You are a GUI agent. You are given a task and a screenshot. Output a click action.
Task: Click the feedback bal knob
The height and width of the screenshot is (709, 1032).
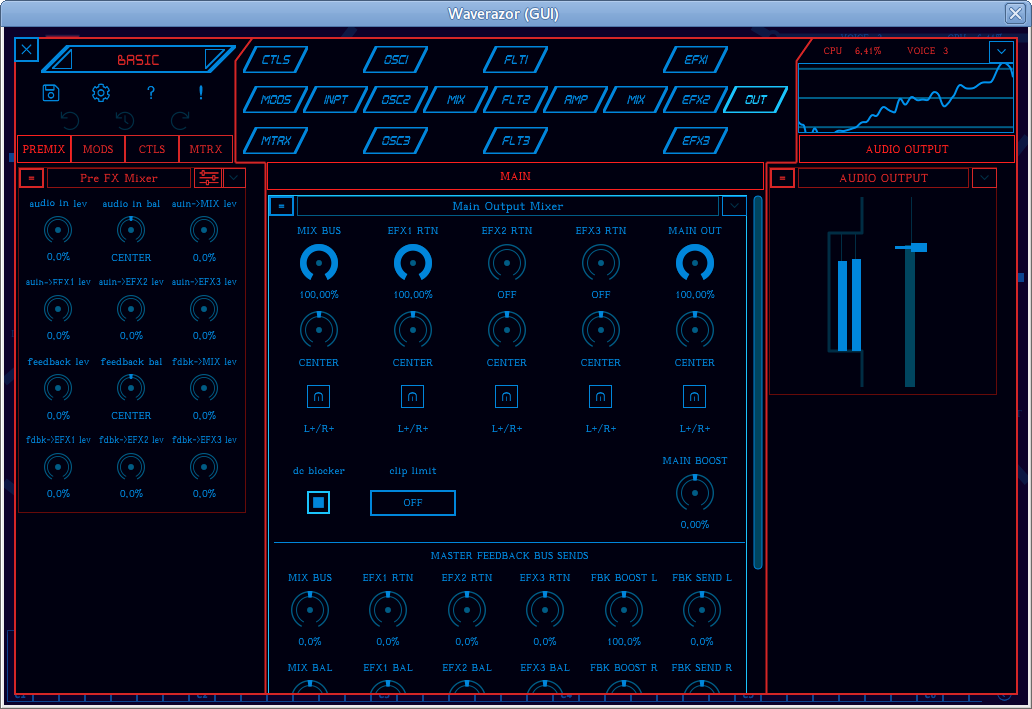coord(131,388)
